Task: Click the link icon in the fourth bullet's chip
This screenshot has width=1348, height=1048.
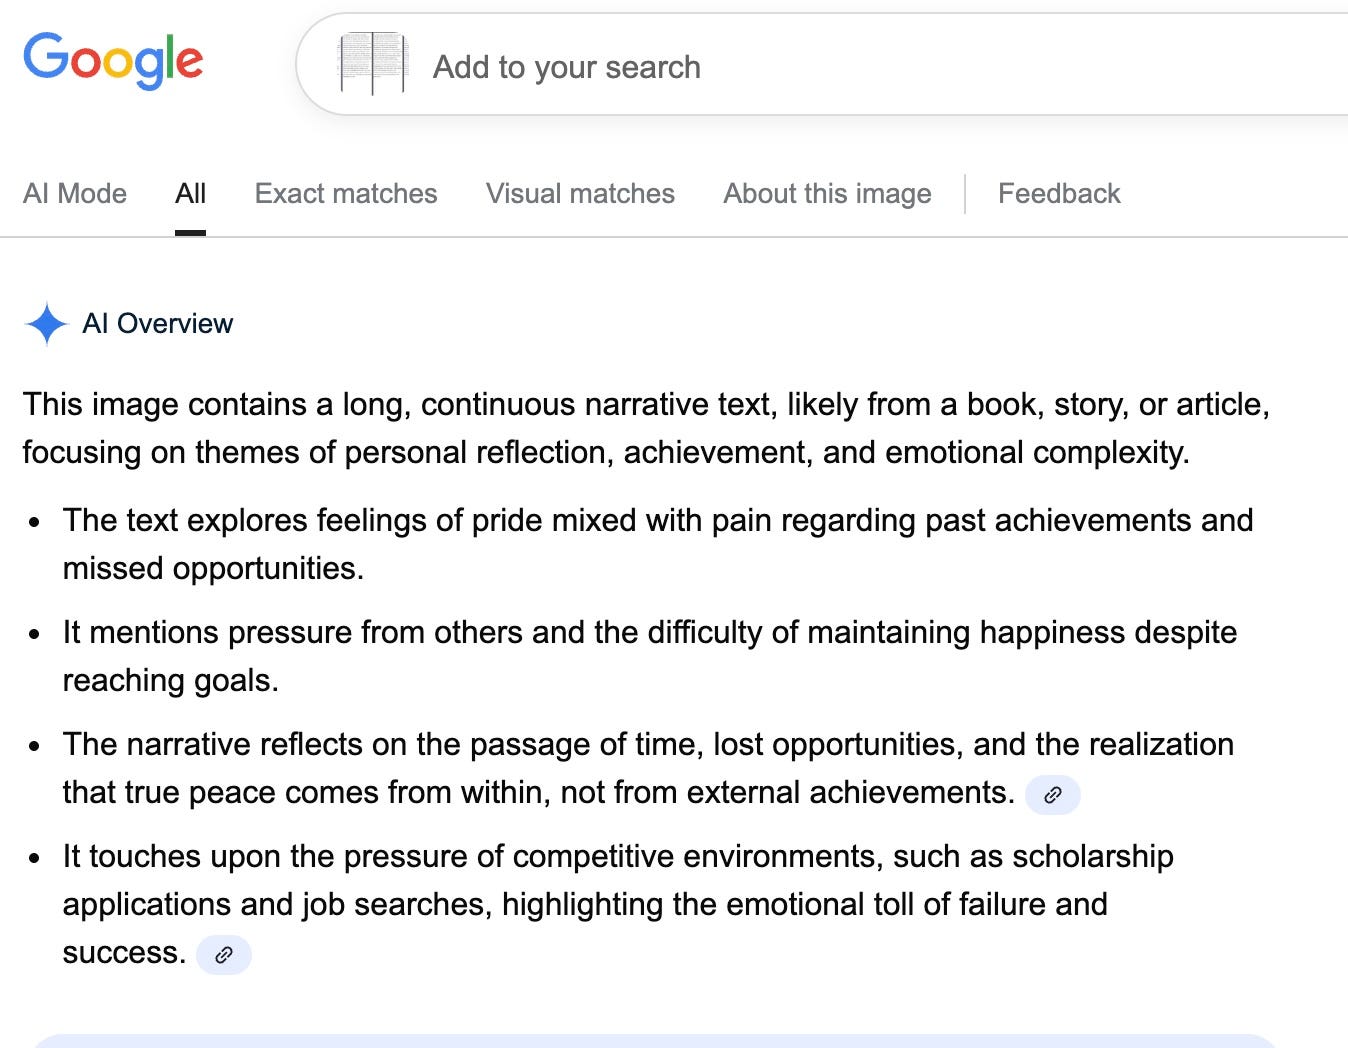Action: tap(224, 955)
